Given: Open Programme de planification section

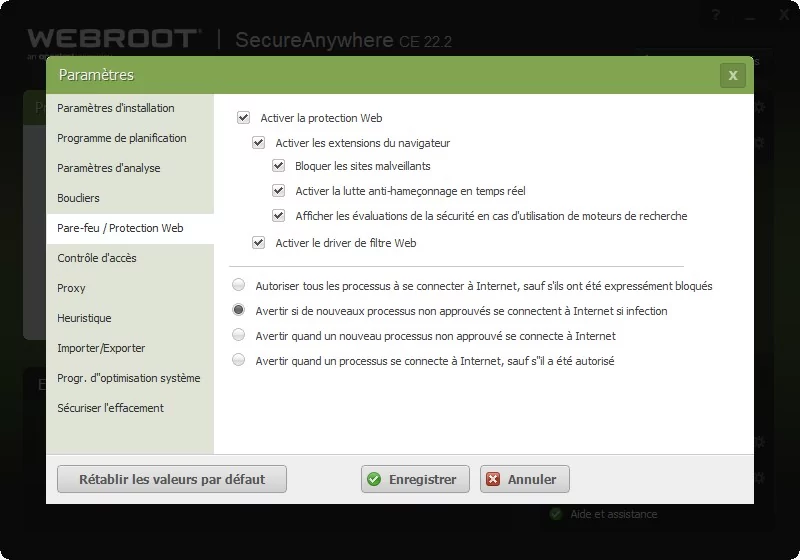Looking at the screenshot, I should click(130, 138).
